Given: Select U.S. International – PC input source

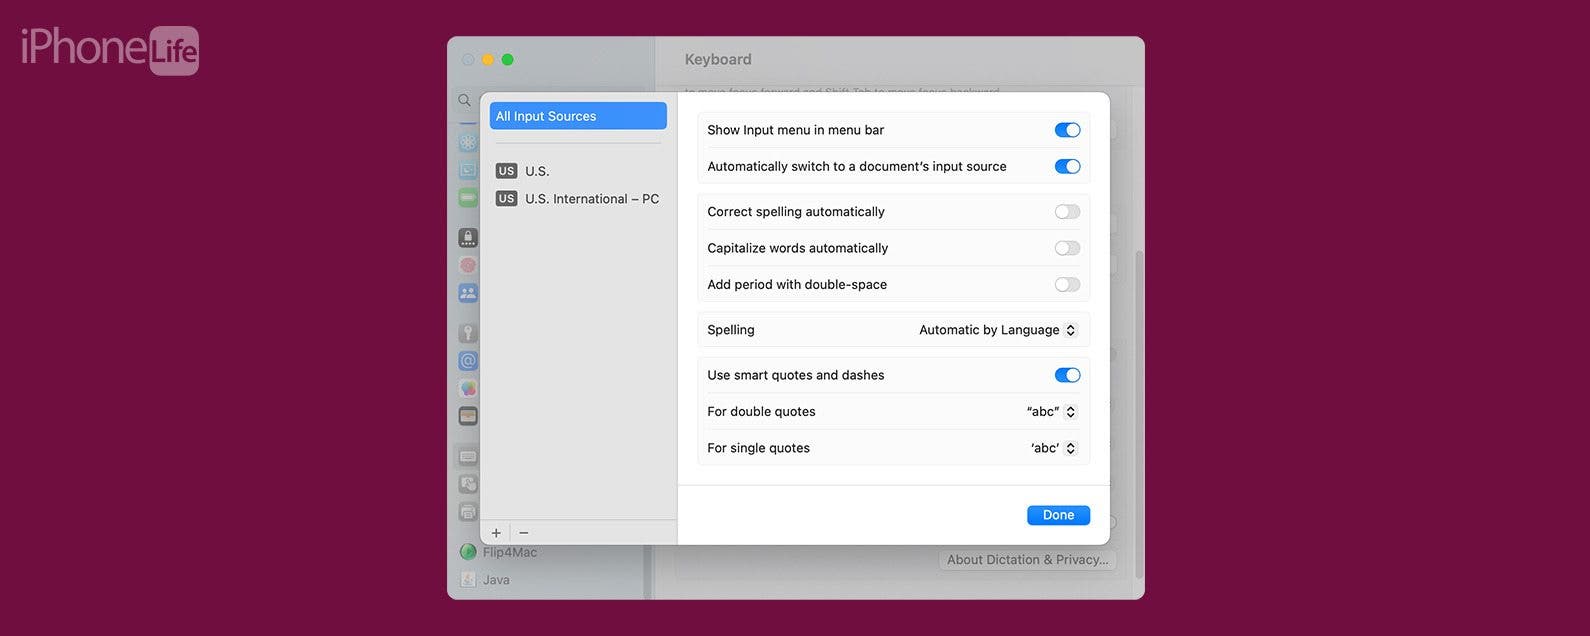Looking at the screenshot, I should coord(578,199).
